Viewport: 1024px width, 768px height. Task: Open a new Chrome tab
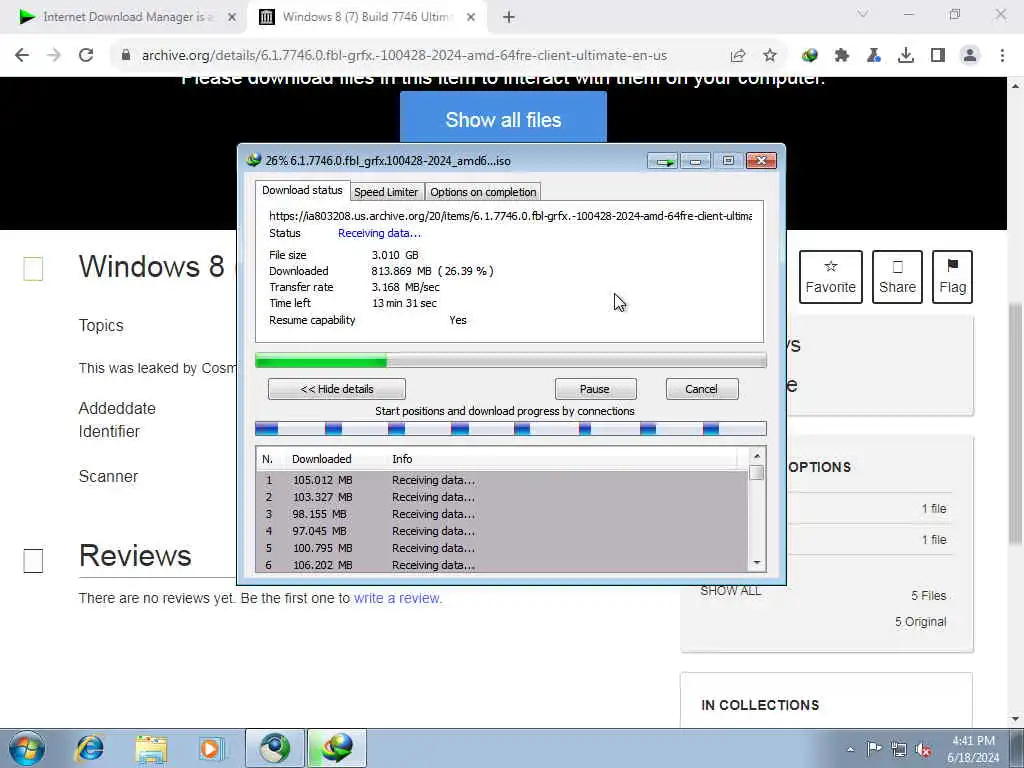(x=509, y=18)
